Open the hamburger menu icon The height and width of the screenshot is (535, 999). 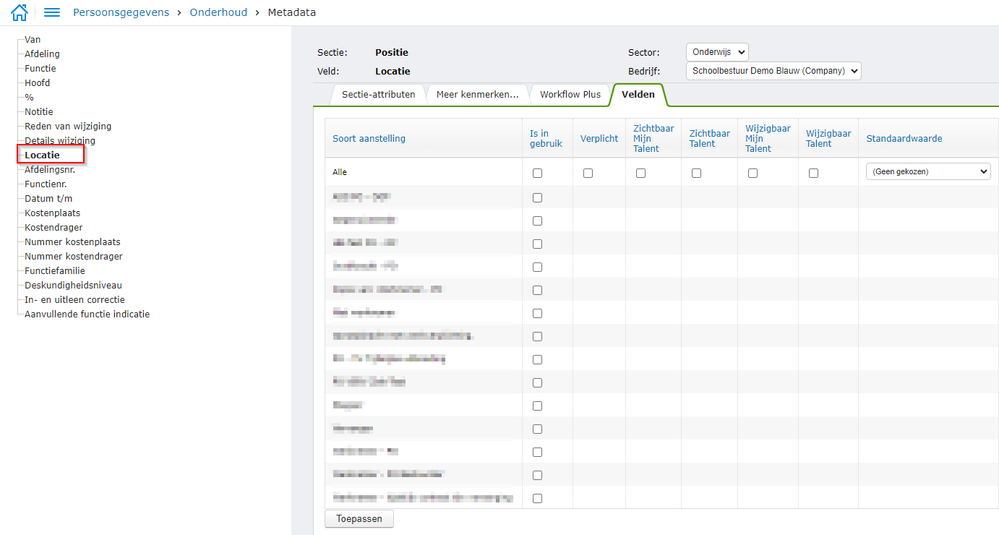(52, 12)
